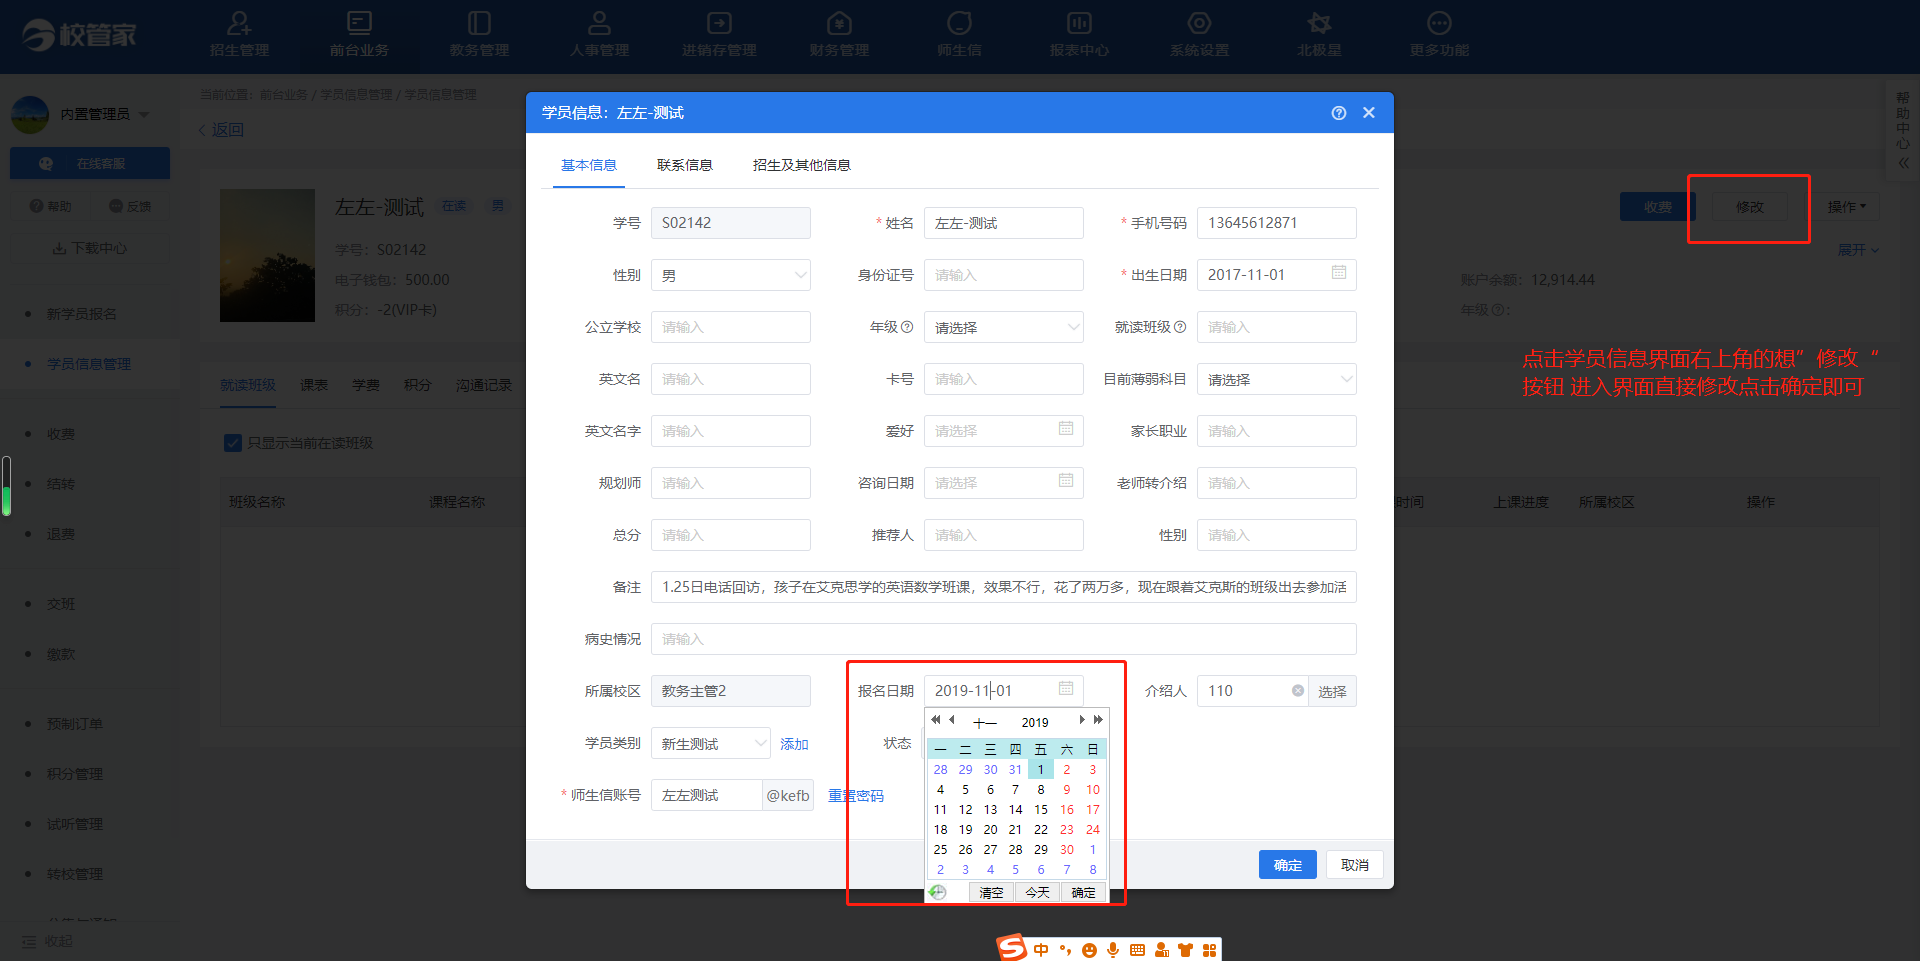Screen dimensions: 1920x961
Task: Go to next year in the date picker
Action: click(1098, 720)
